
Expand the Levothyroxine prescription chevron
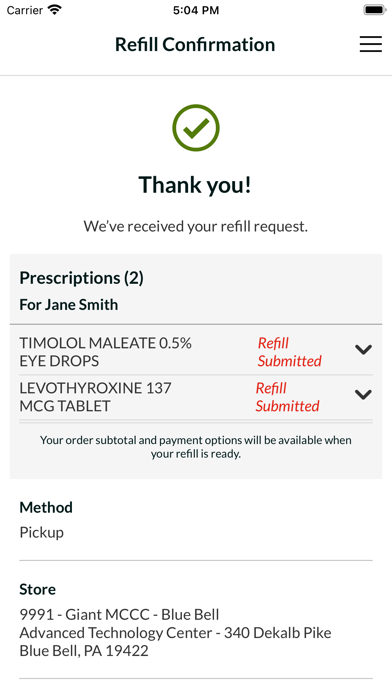363,394
